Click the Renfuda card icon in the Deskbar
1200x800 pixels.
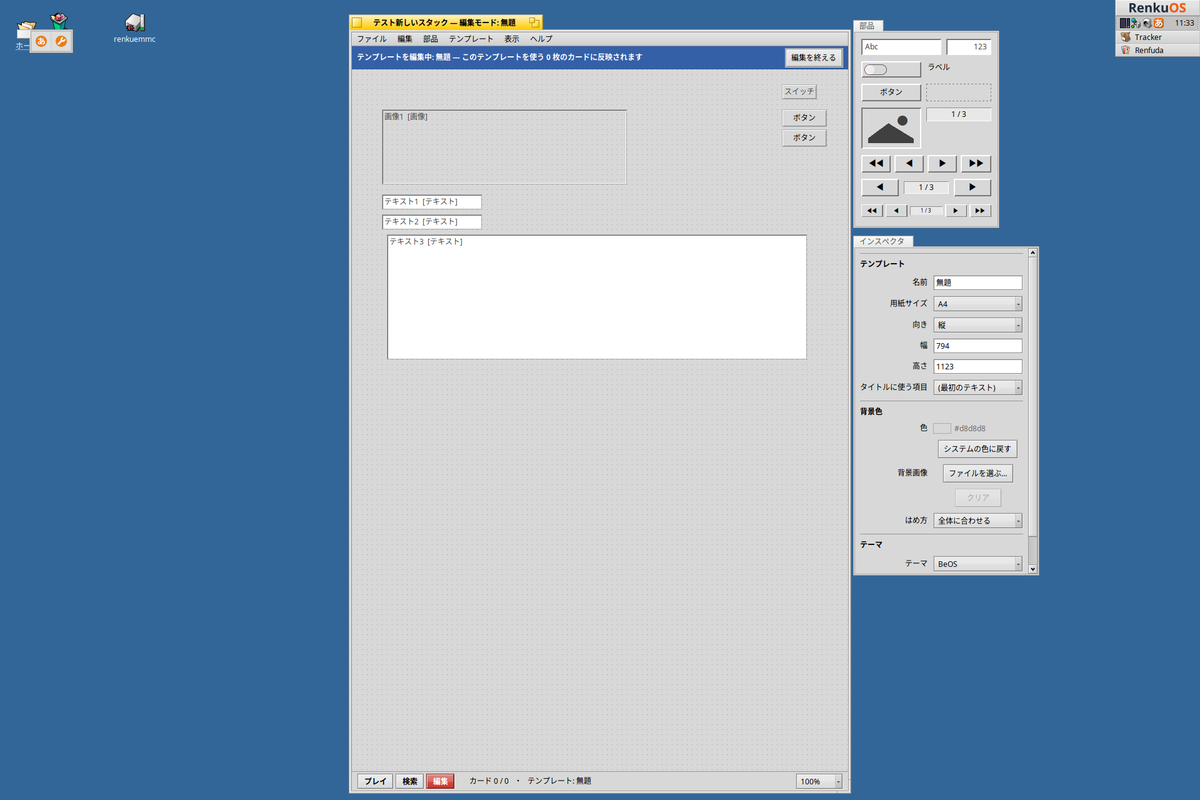click(x=1126, y=49)
